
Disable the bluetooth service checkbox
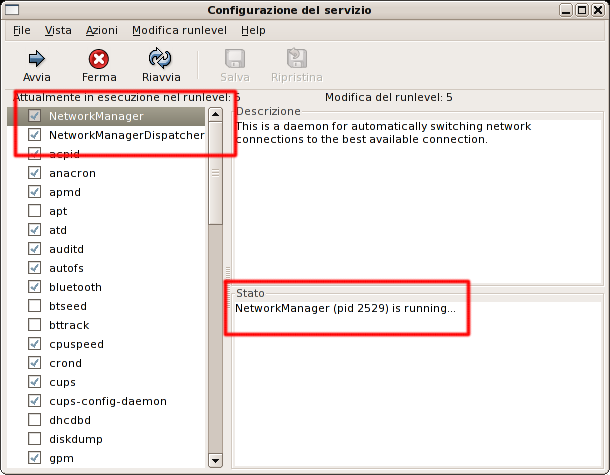point(35,287)
